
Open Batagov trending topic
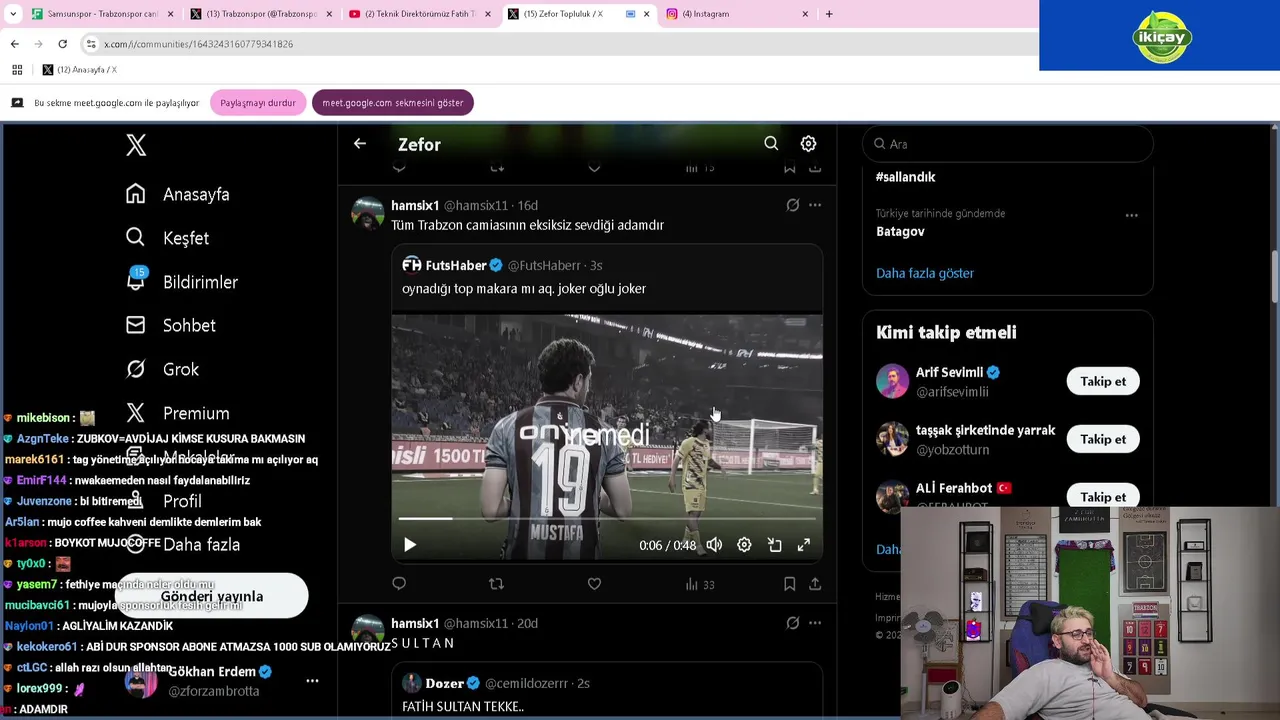tap(900, 231)
